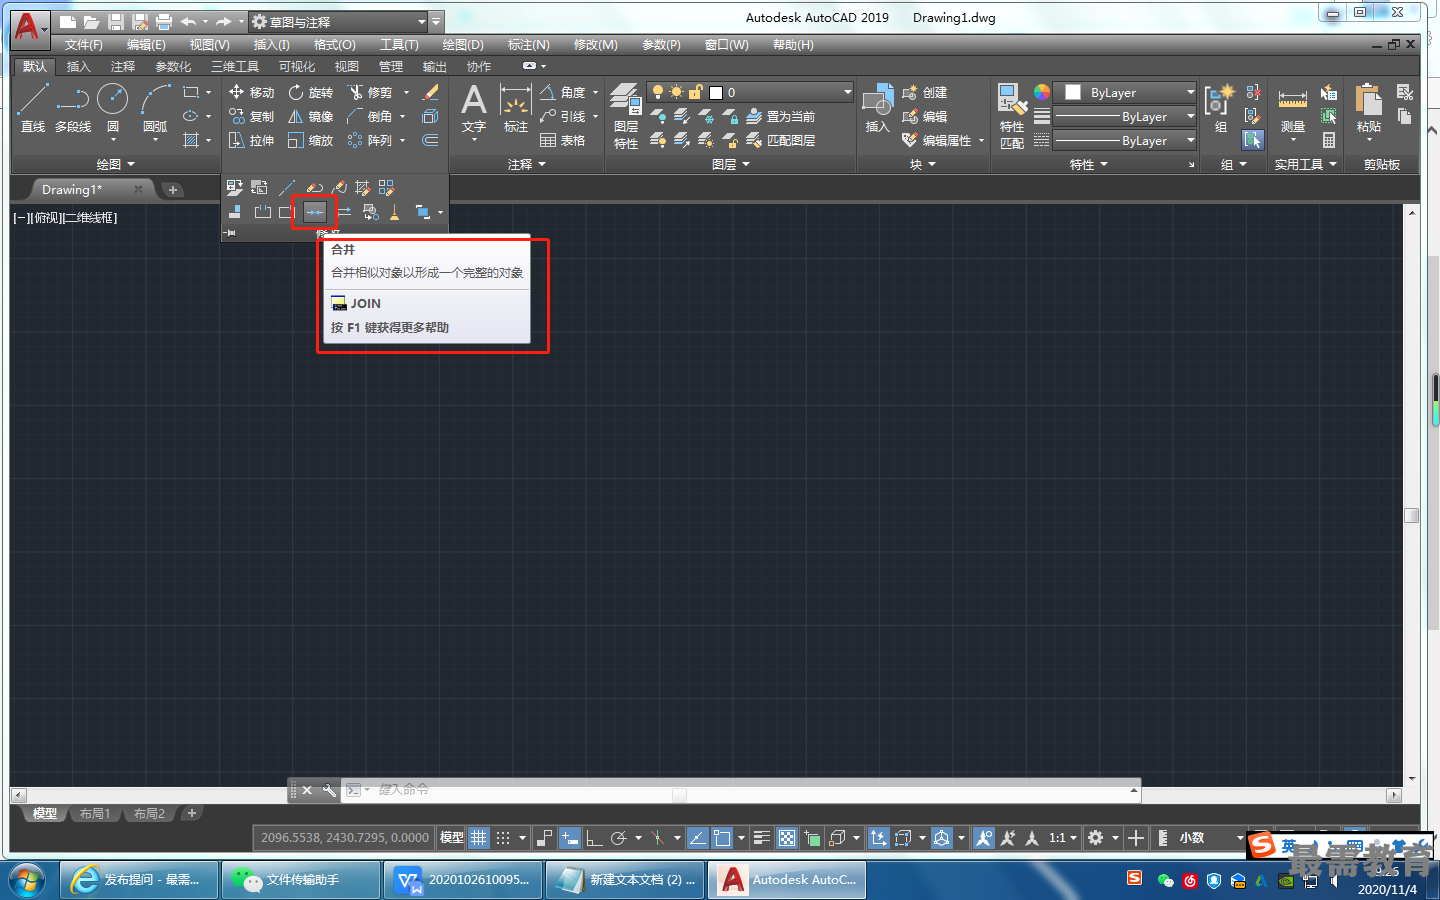Click 置为当前 layer button

click(781, 116)
